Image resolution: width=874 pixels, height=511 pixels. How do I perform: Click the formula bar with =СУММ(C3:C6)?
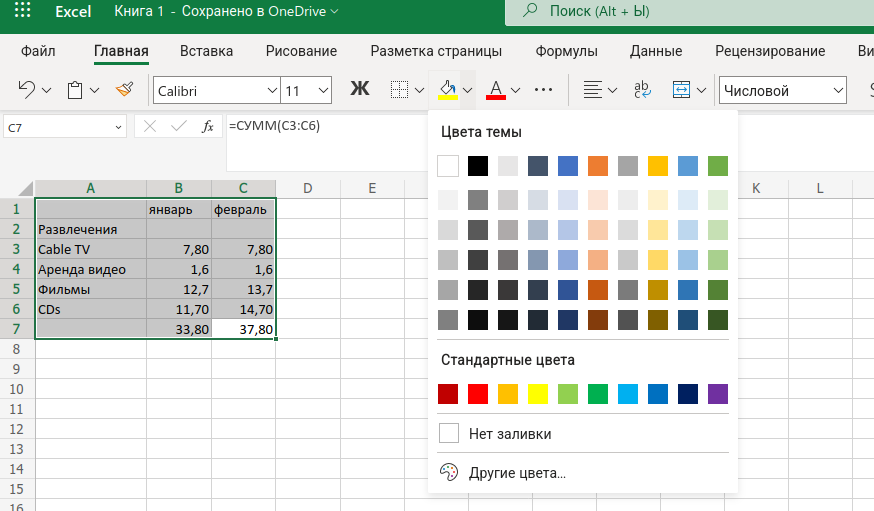point(326,143)
